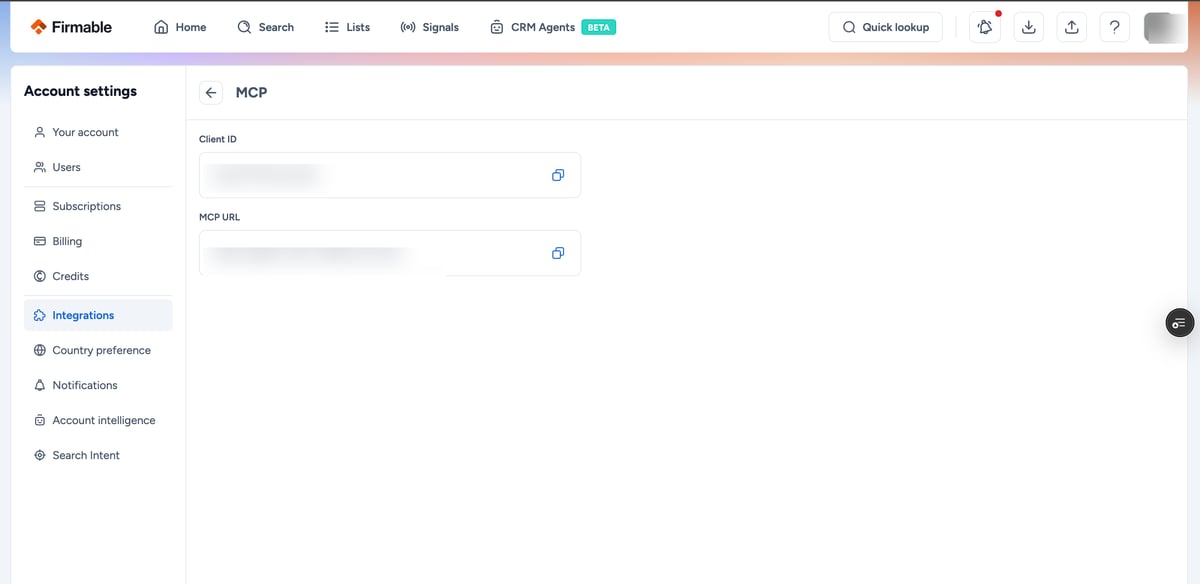Copy the MCP URL value
This screenshot has width=1200, height=584.
(558, 253)
